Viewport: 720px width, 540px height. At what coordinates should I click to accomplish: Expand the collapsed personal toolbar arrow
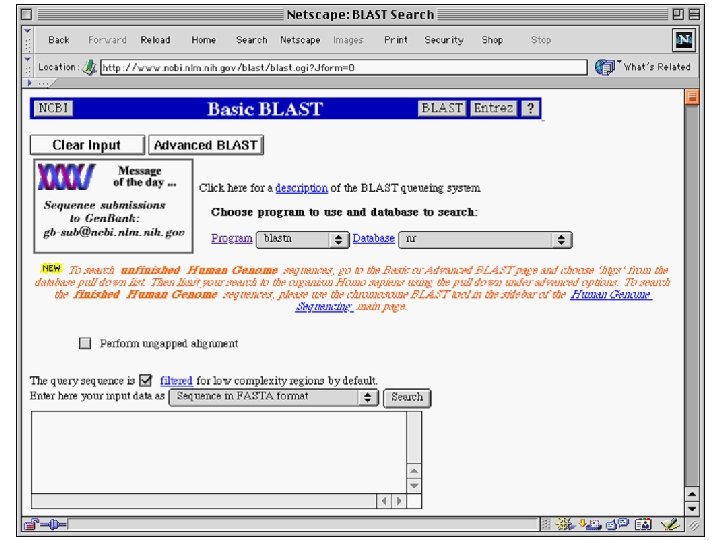(30, 83)
